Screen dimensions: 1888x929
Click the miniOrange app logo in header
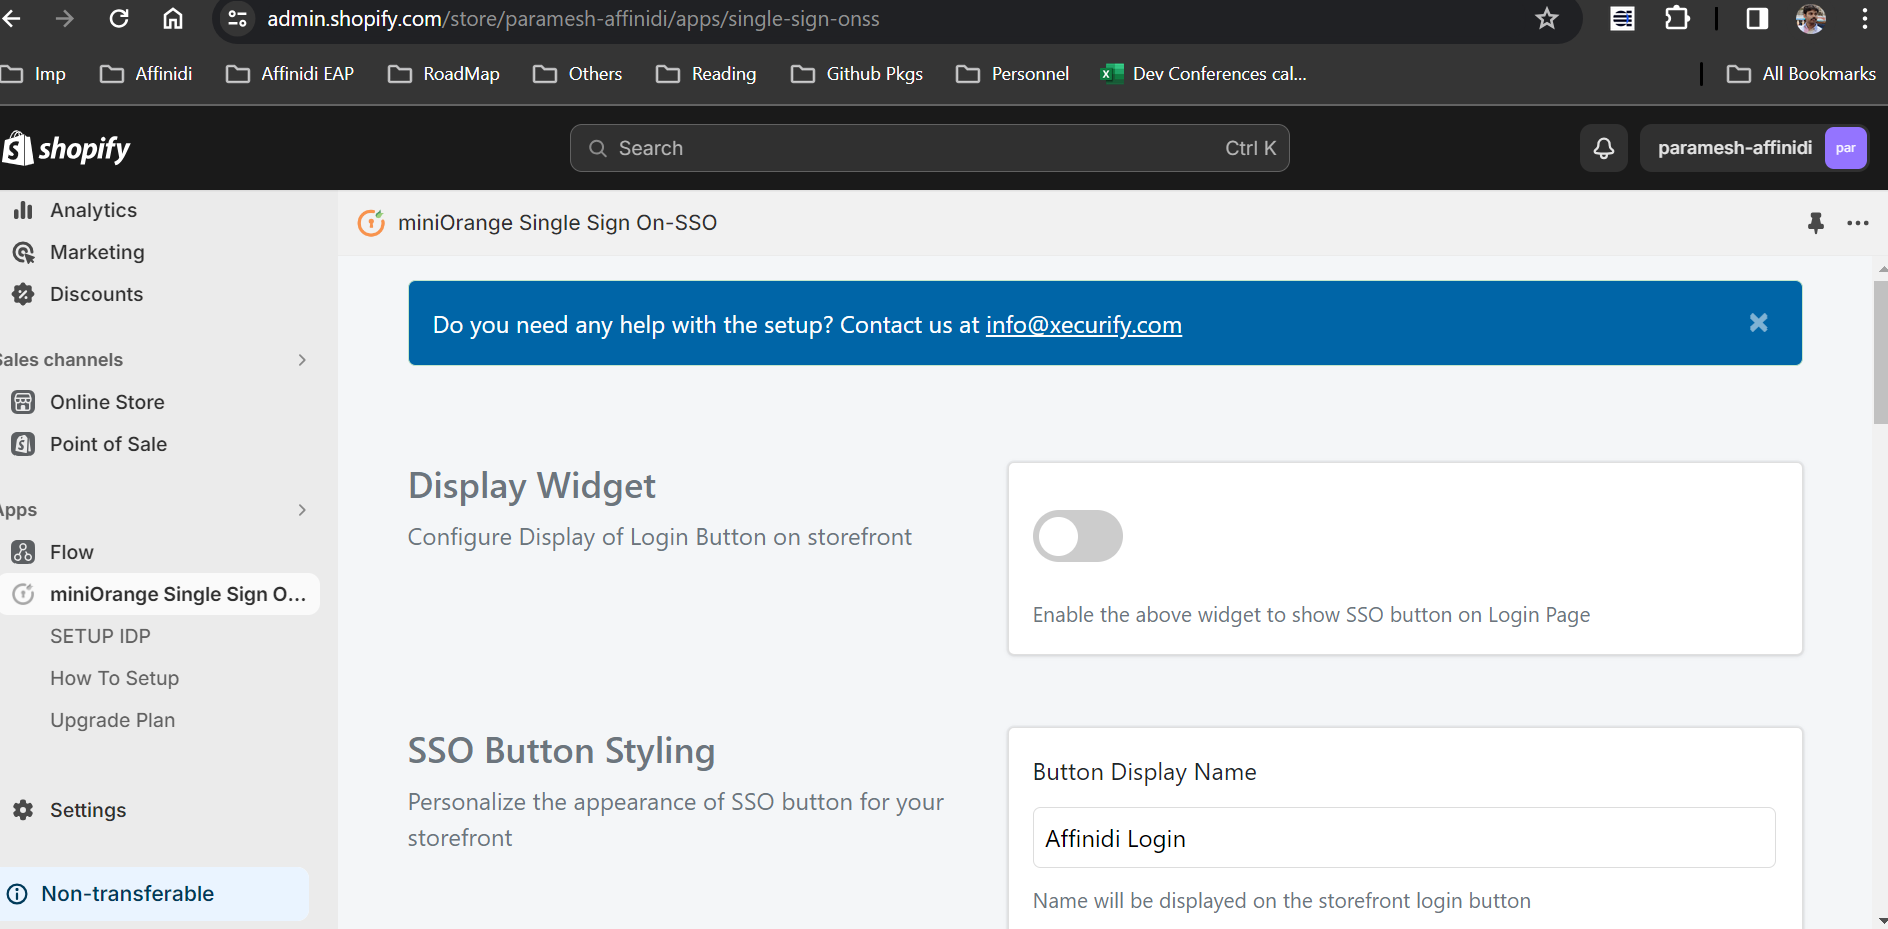(x=371, y=223)
